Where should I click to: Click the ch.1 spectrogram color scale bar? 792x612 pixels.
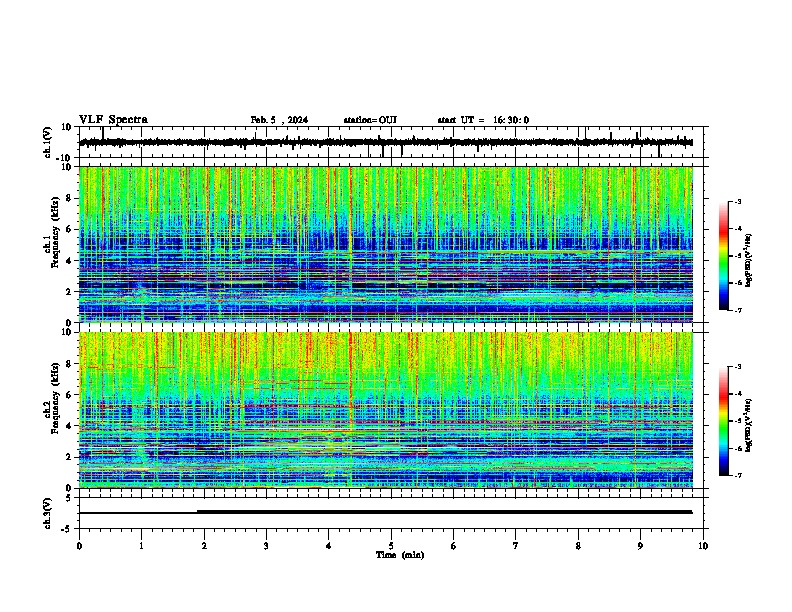pos(723,256)
